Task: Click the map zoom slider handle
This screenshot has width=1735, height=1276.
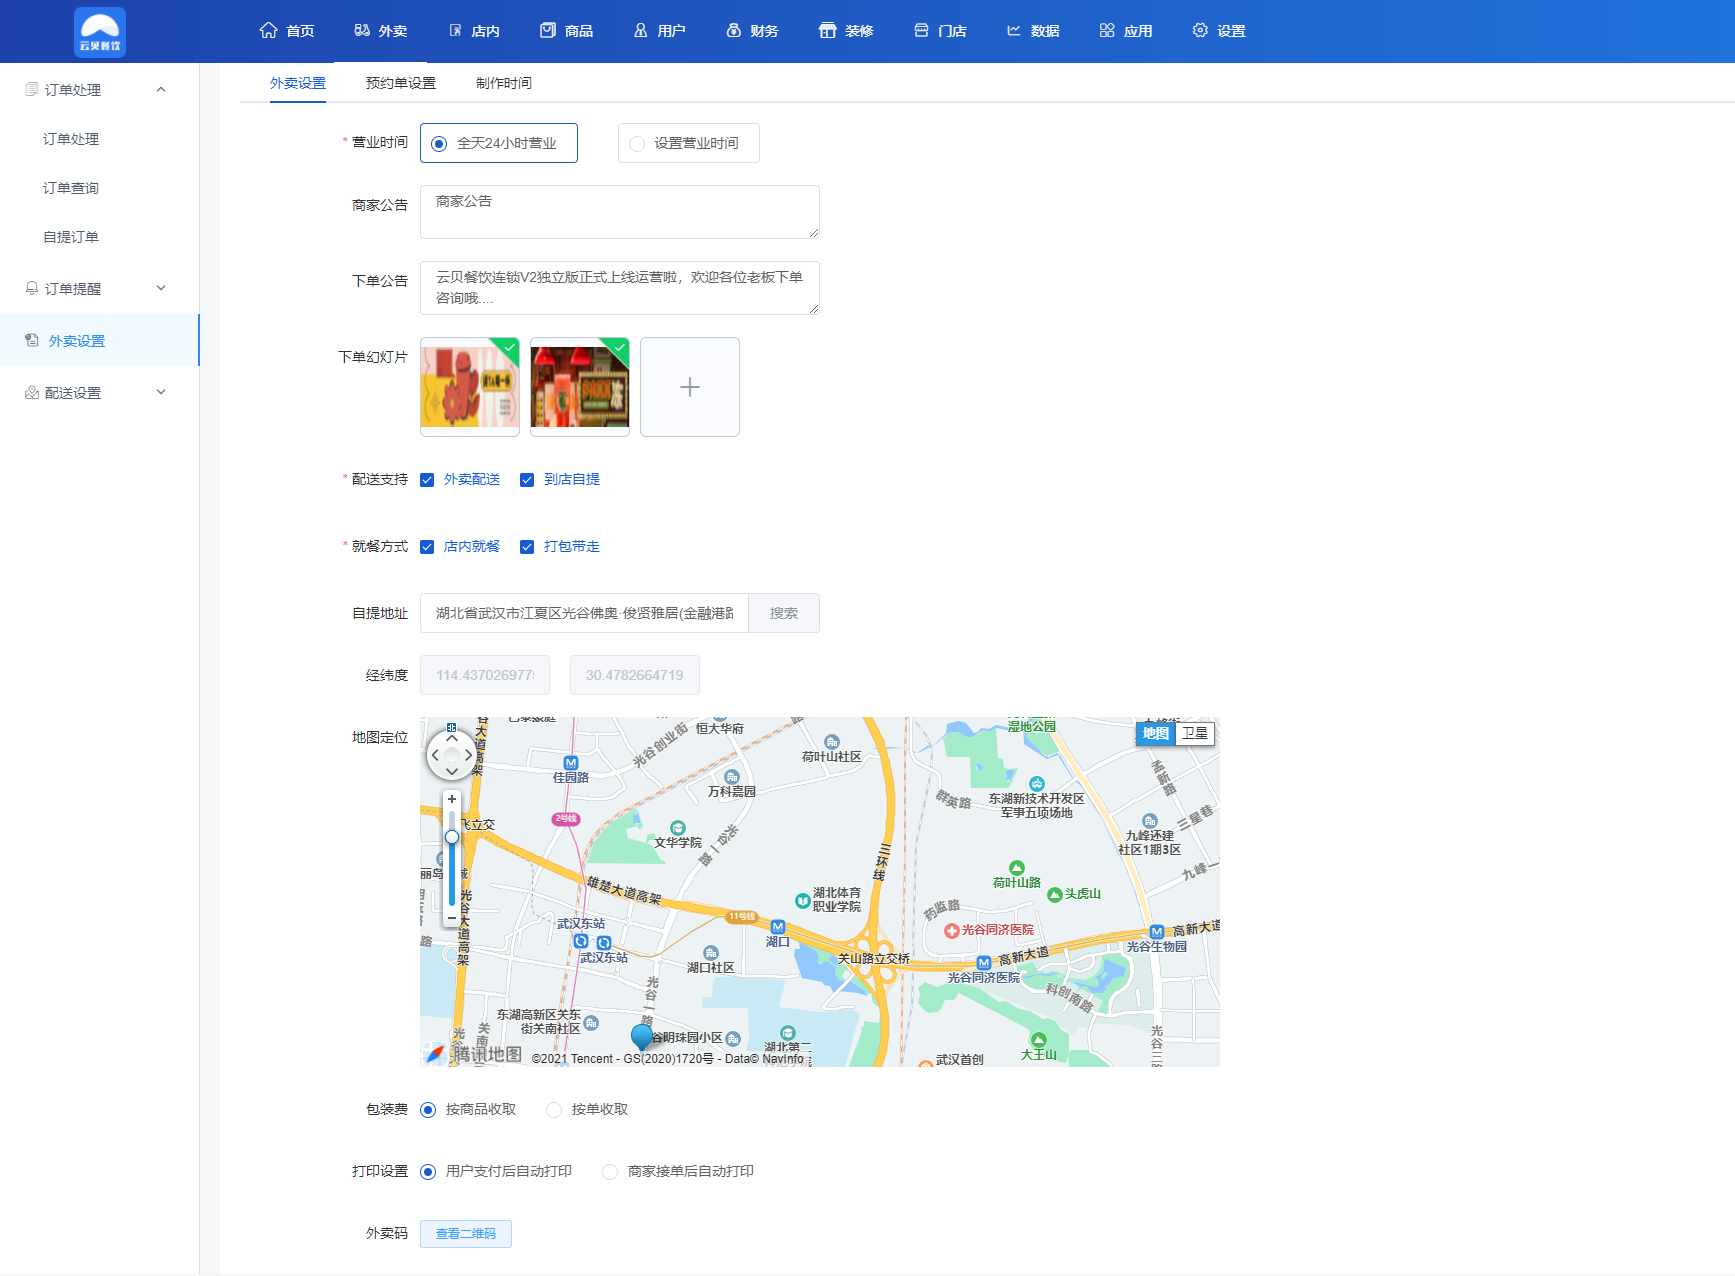Action: [x=452, y=837]
